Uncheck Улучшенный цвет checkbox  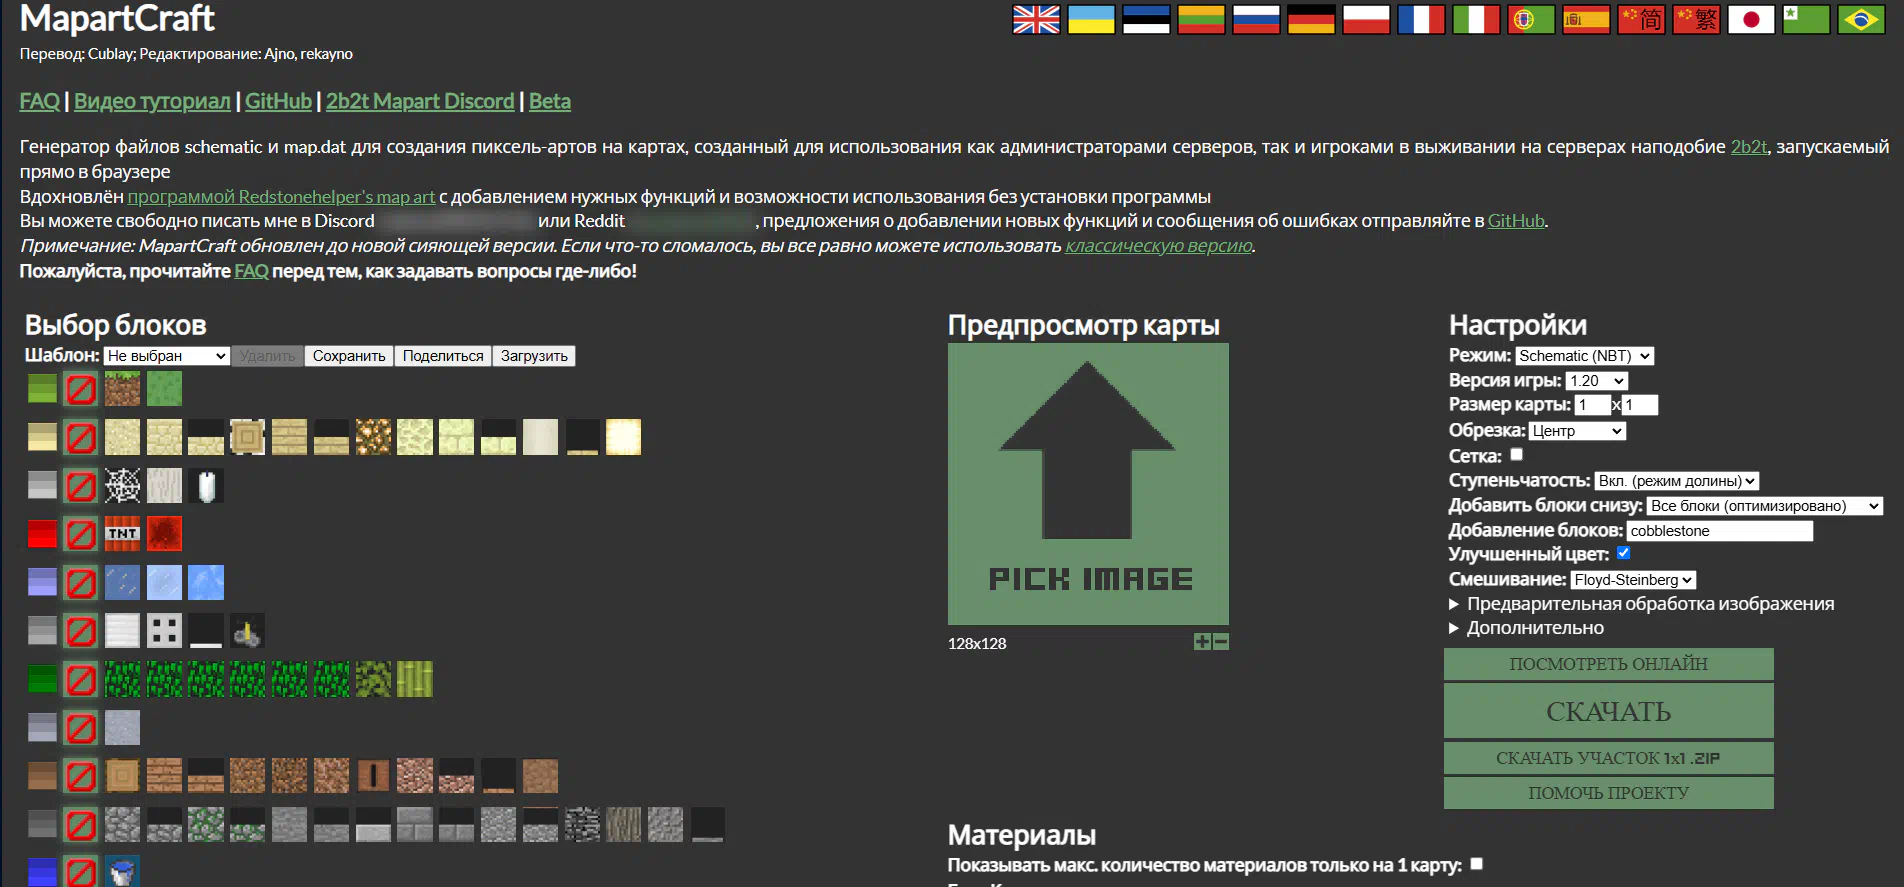coord(1623,553)
